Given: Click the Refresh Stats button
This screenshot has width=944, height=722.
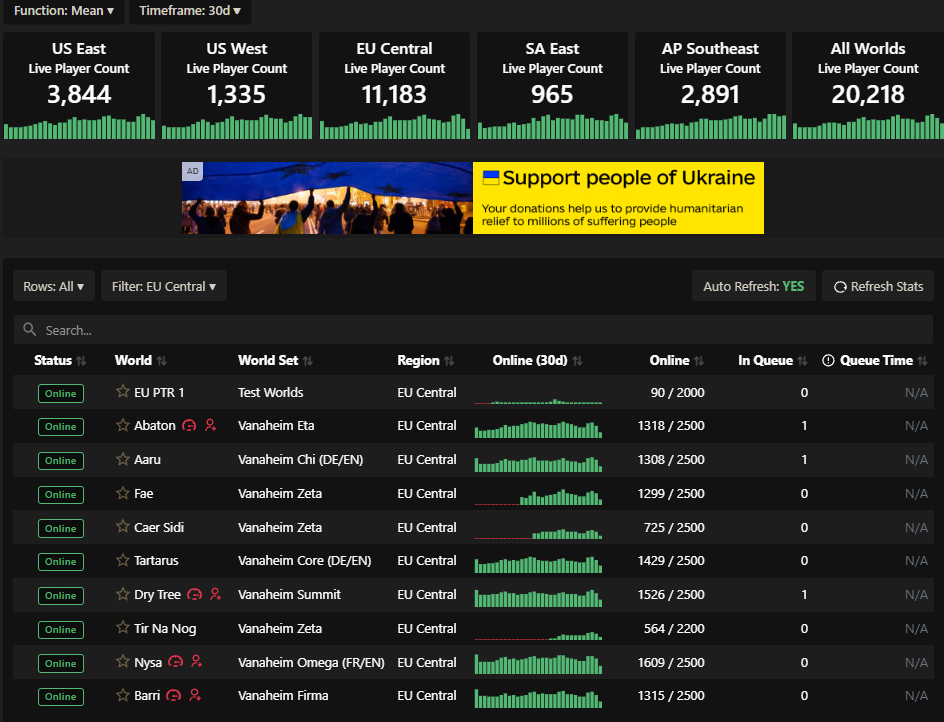Looking at the screenshot, I should [x=878, y=286].
